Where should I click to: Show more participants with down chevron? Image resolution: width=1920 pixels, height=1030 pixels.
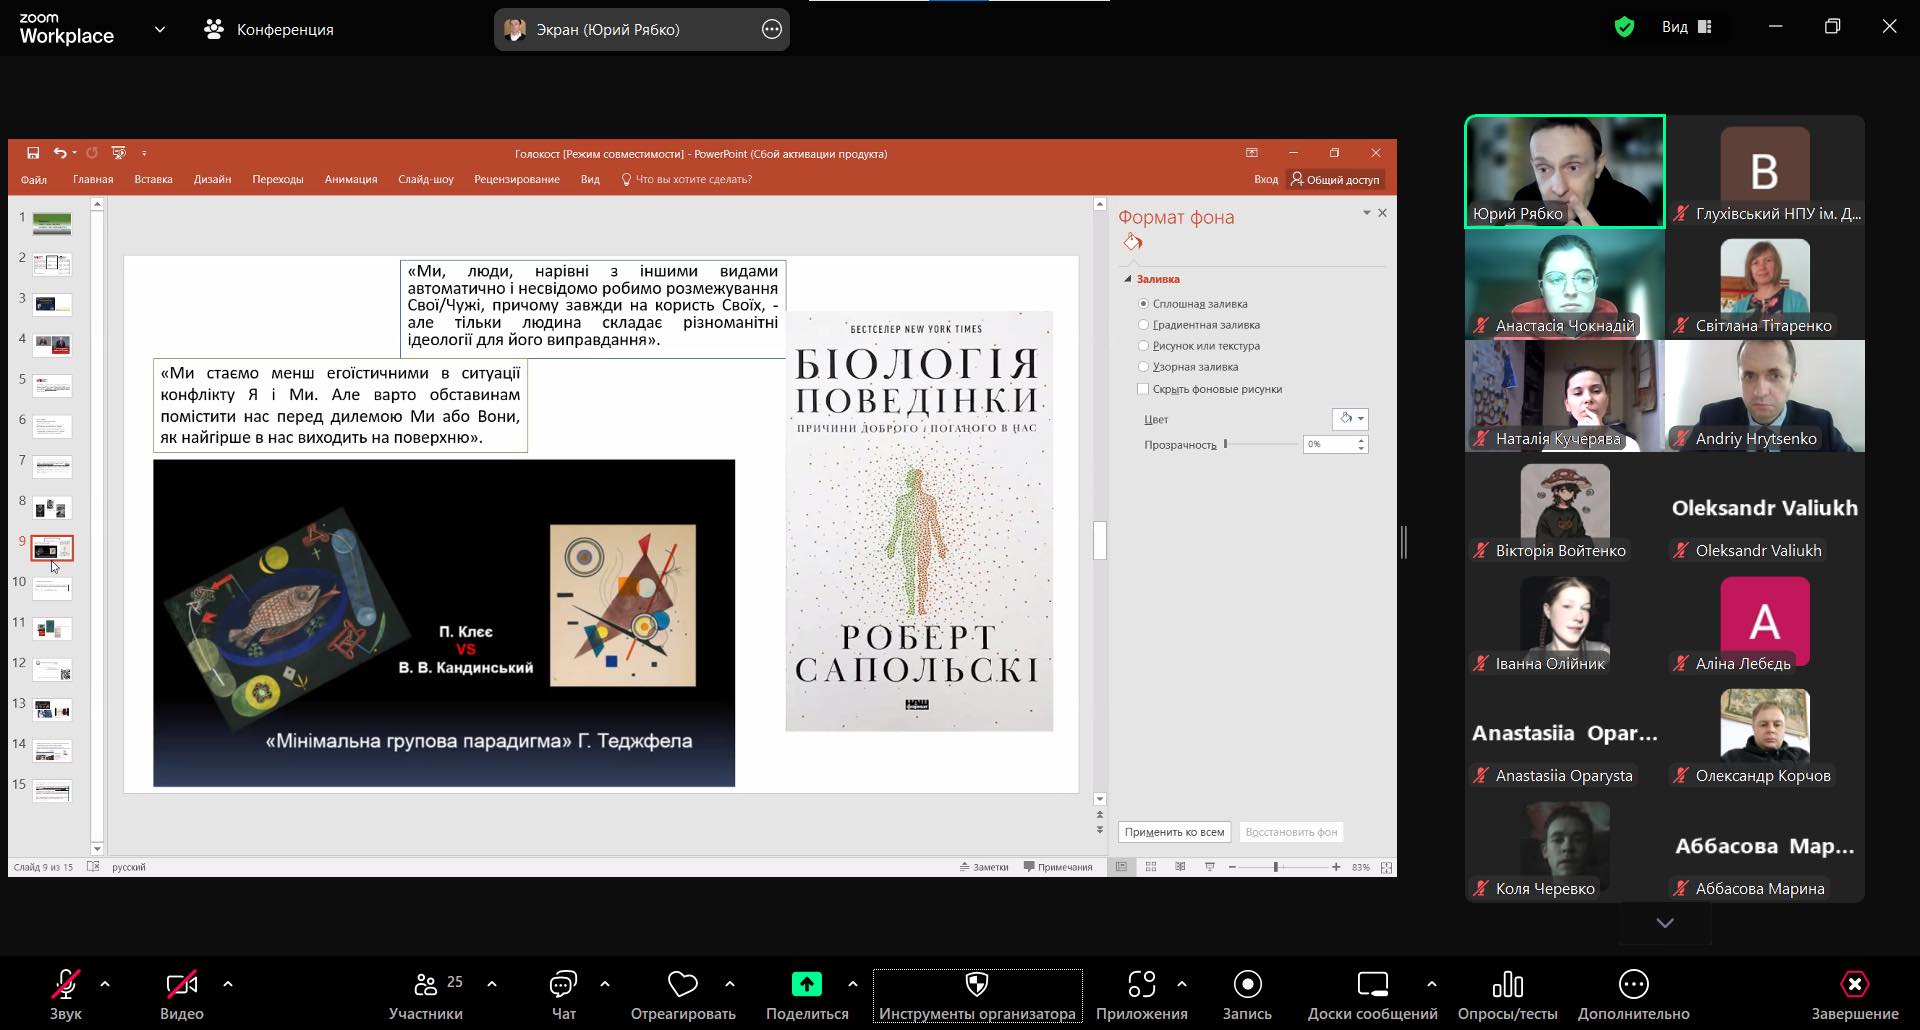coord(1665,923)
